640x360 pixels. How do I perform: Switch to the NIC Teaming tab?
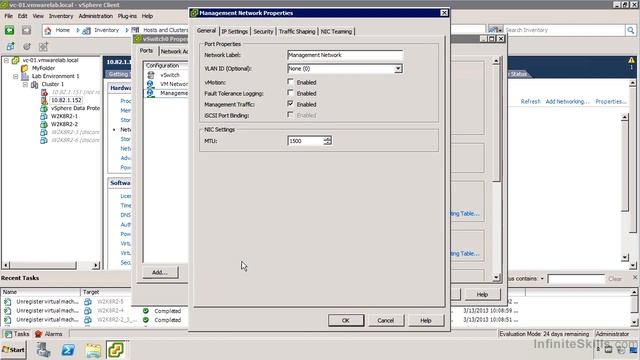point(336,31)
